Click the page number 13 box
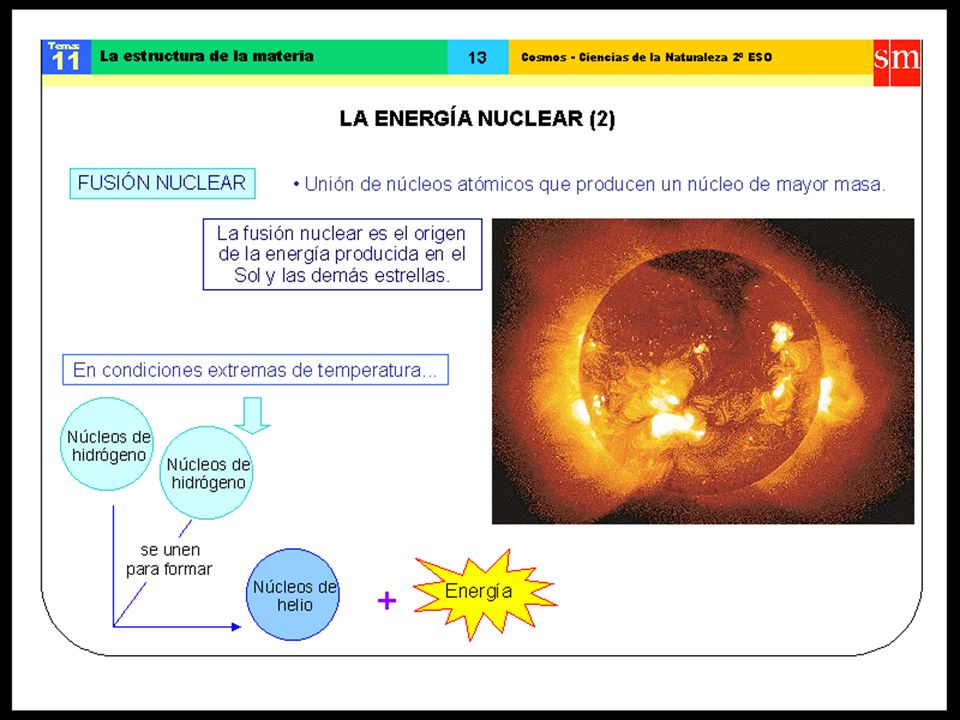Image resolution: width=960 pixels, height=720 pixels. [478, 57]
